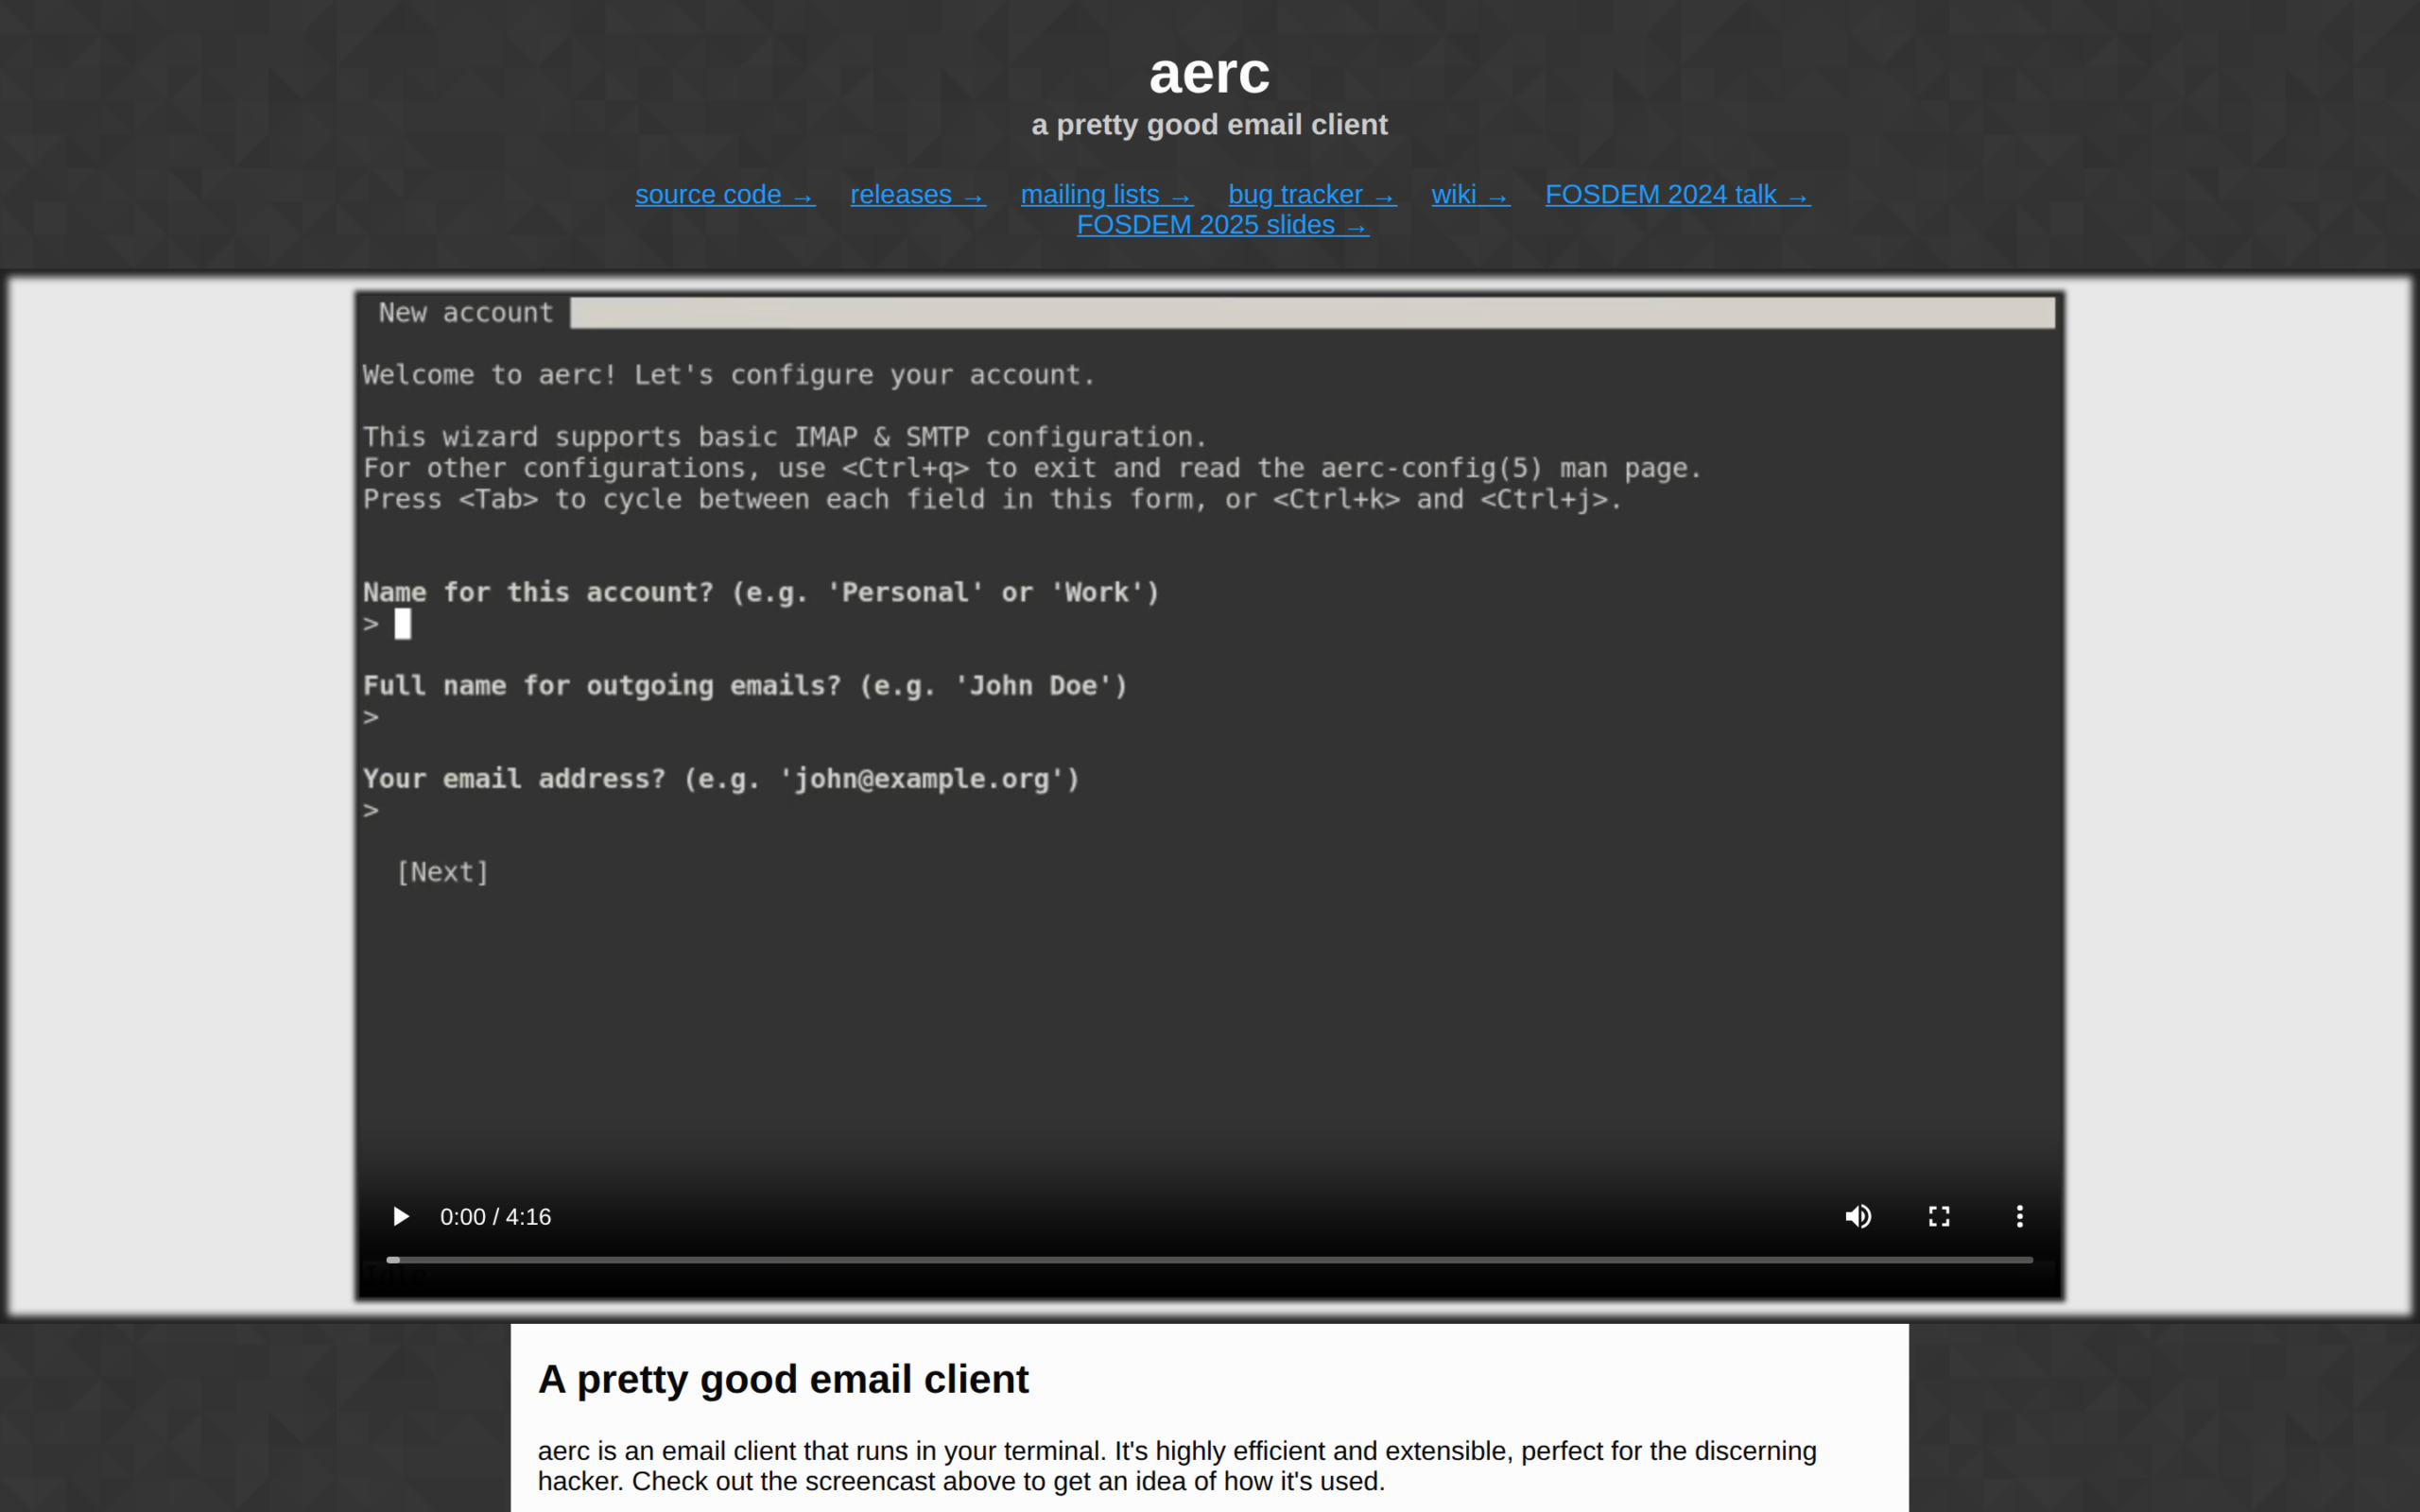Click the 'A pretty good email client' heading
This screenshot has height=1512, width=2420.
coord(783,1379)
